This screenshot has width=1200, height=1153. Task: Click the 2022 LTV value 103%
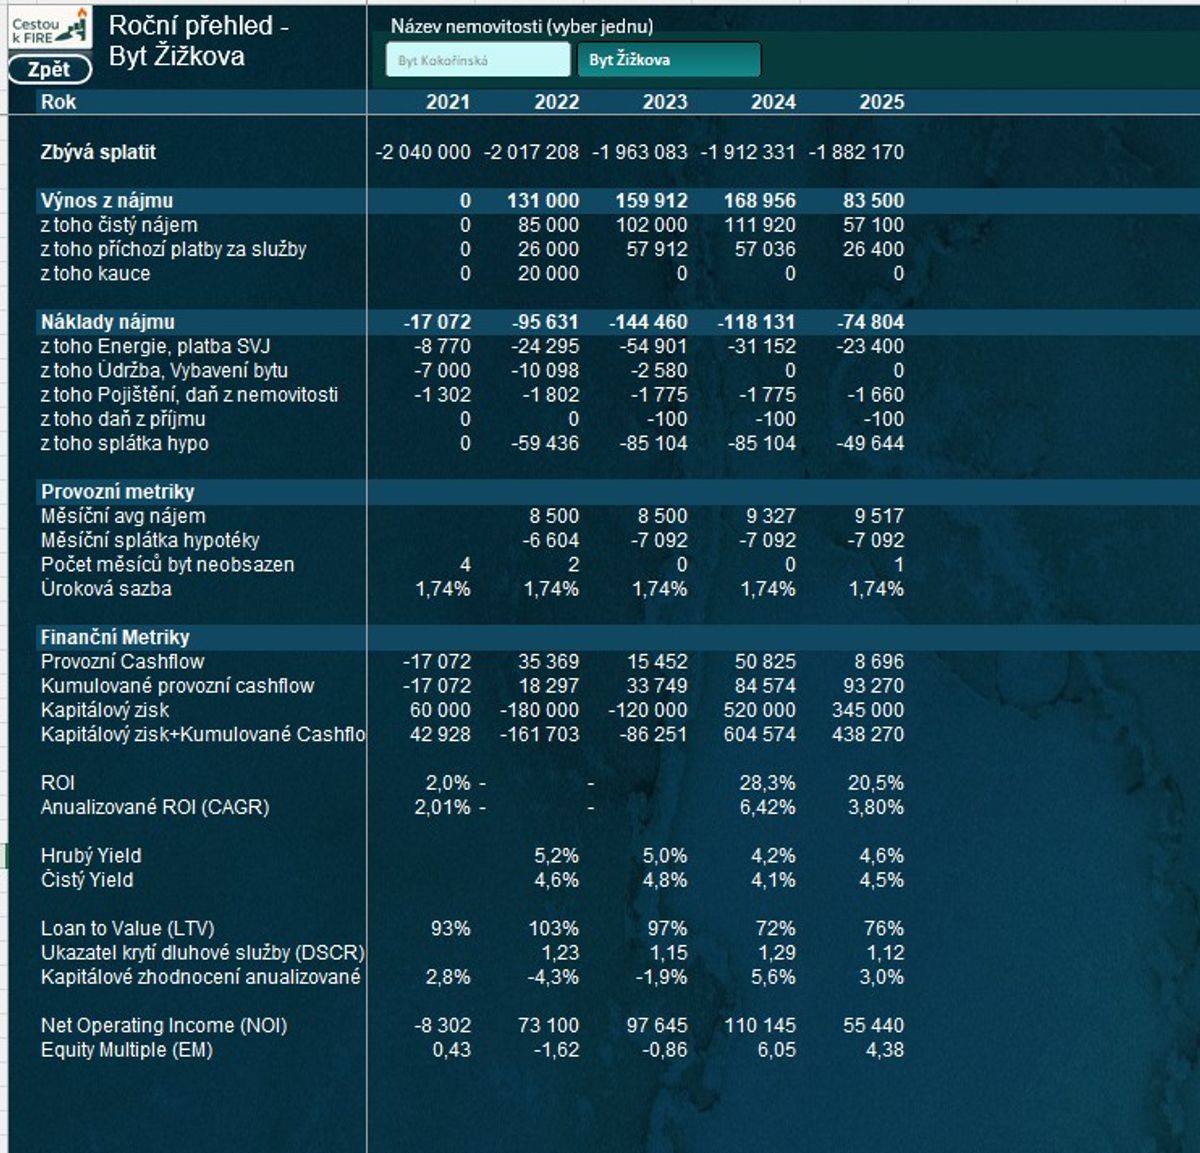coord(553,928)
